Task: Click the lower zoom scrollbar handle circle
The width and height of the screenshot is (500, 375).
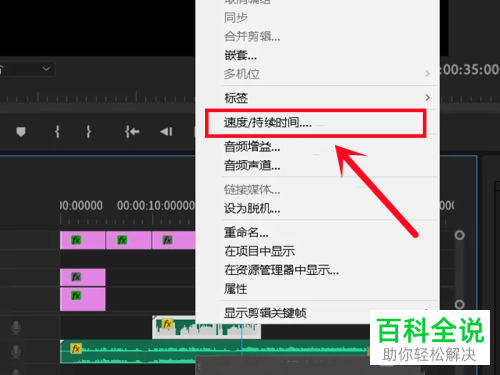Action: click(460, 304)
